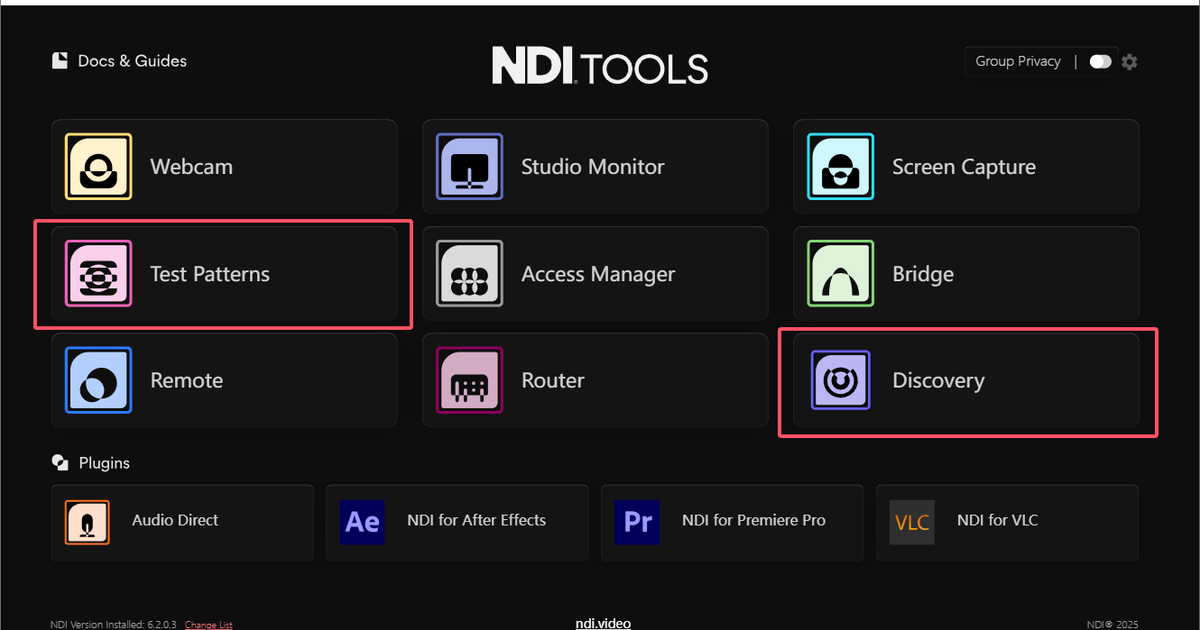1200x630 pixels.
Task: Click the Router tool icon
Action: [x=469, y=380]
